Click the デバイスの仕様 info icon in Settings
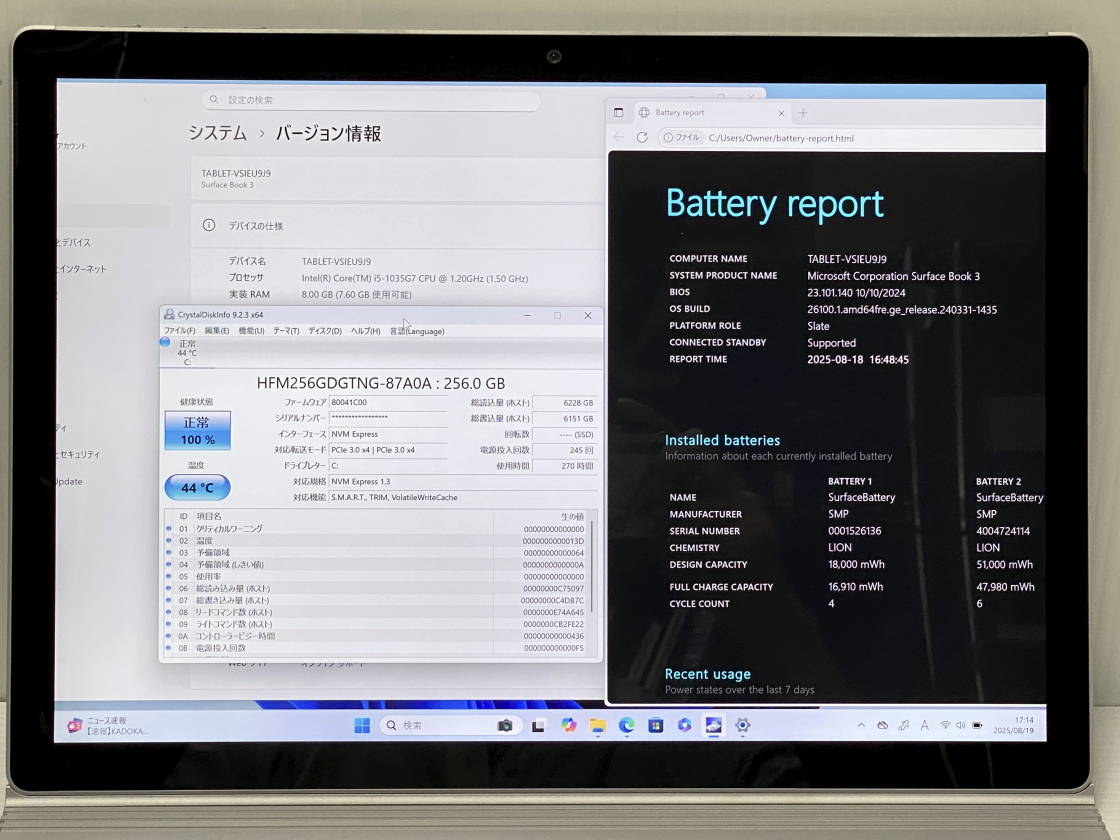Image resolution: width=1120 pixels, height=840 pixels. pyautogui.click(x=209, y=226)
